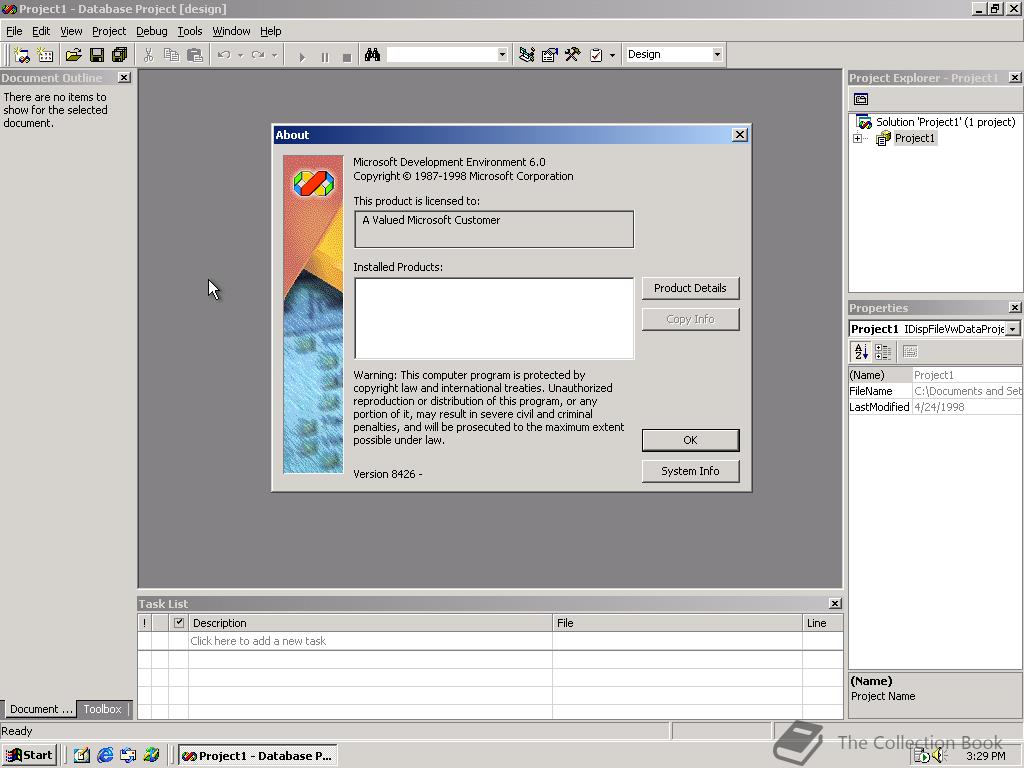Click the Line column header in Task List
This screenshot has height=768, width=1024.
click(823, 623)
